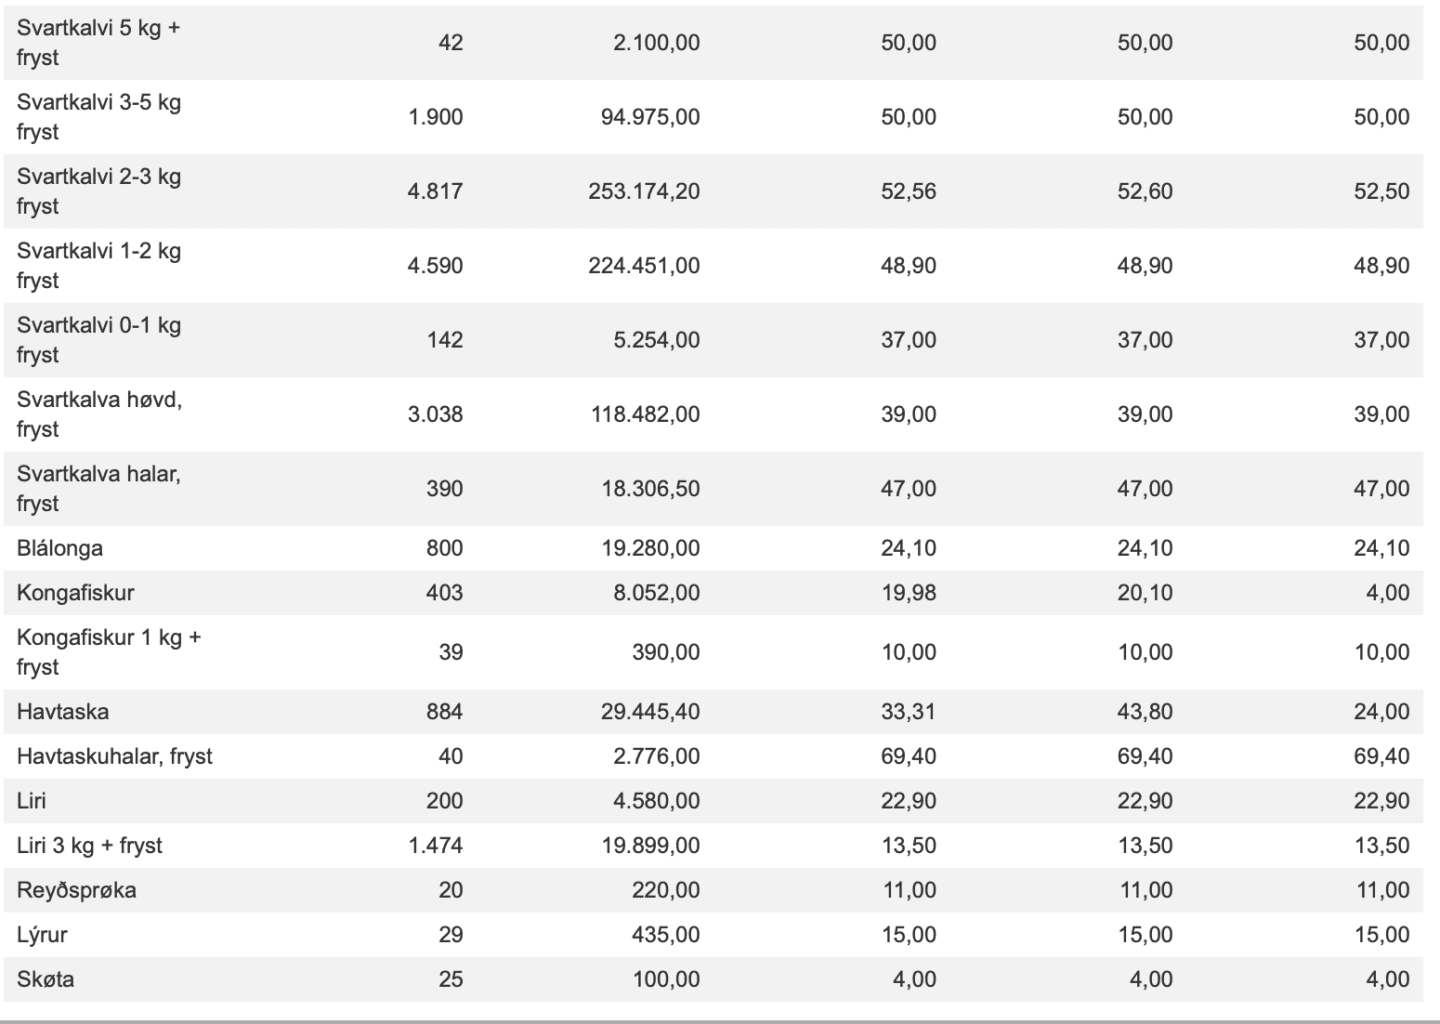Select the Liri 3 kg + fryst row label

[89, 846]
